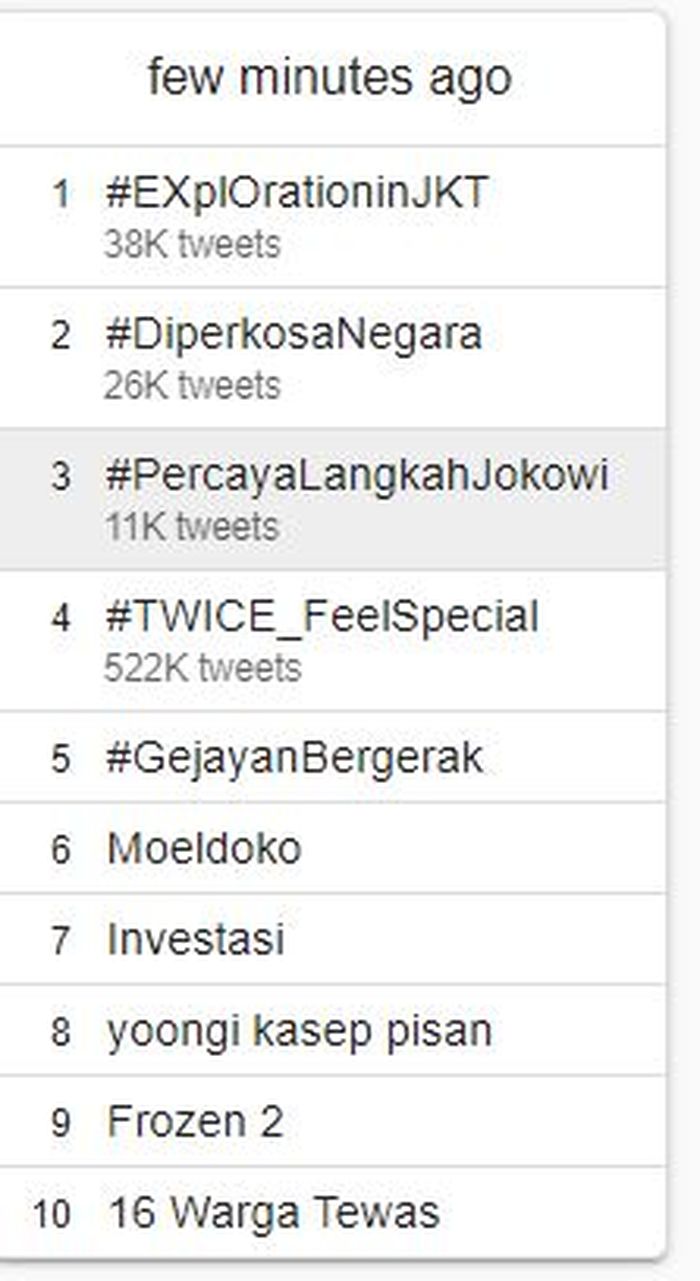
Task: Click rank number 9 beside Frozen 2
Action: click(61, 1123)
